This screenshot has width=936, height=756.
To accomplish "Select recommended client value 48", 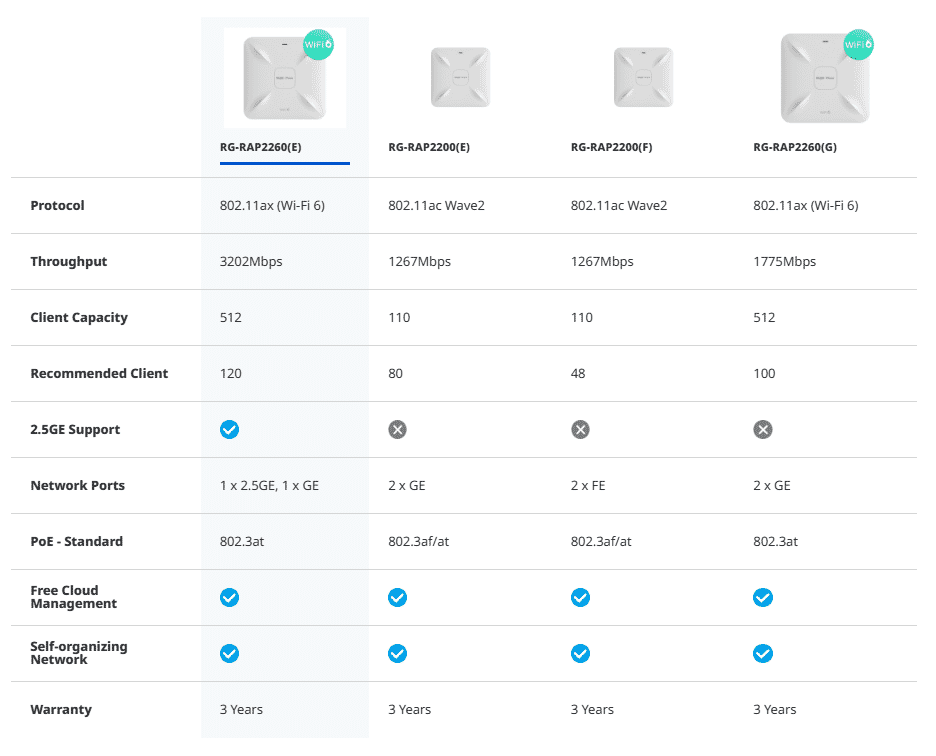I will (x=578, y=374).
